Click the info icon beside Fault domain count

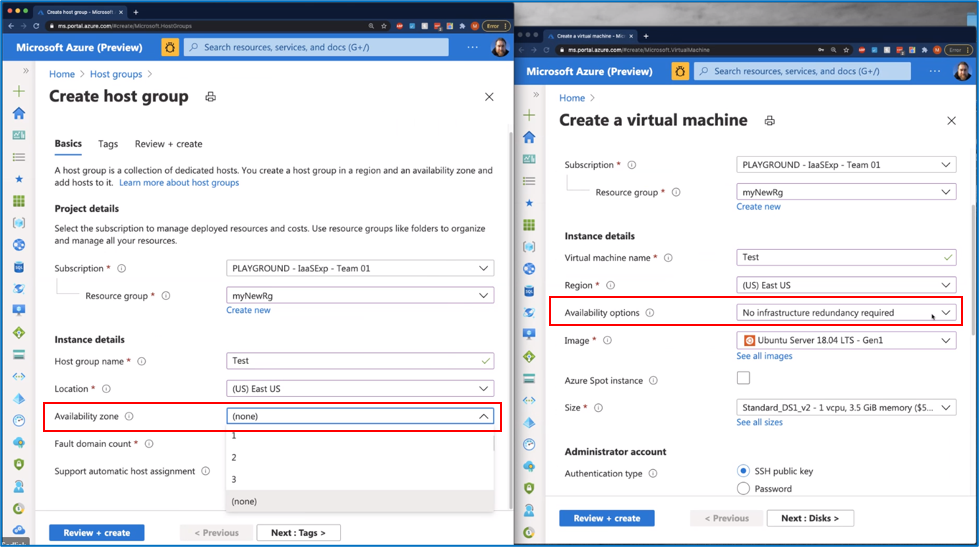click(149, 444)
